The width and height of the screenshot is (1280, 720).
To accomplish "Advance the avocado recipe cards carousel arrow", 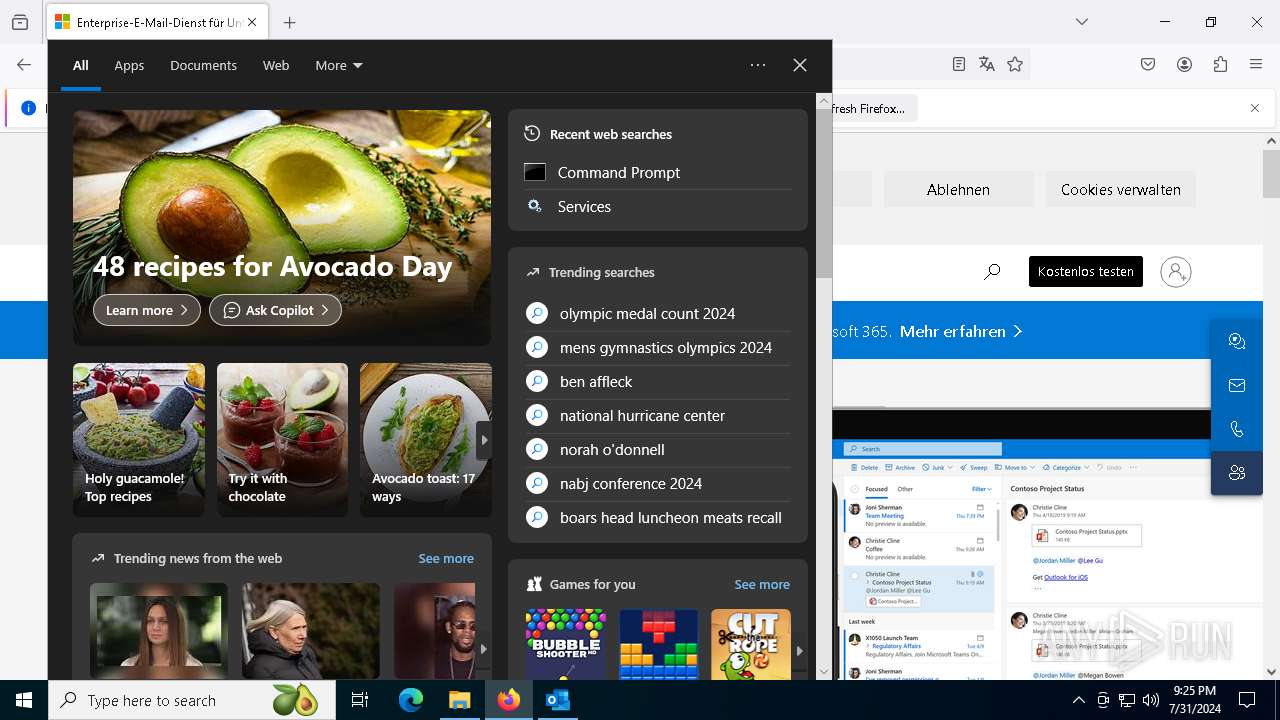I will (484, 440).
